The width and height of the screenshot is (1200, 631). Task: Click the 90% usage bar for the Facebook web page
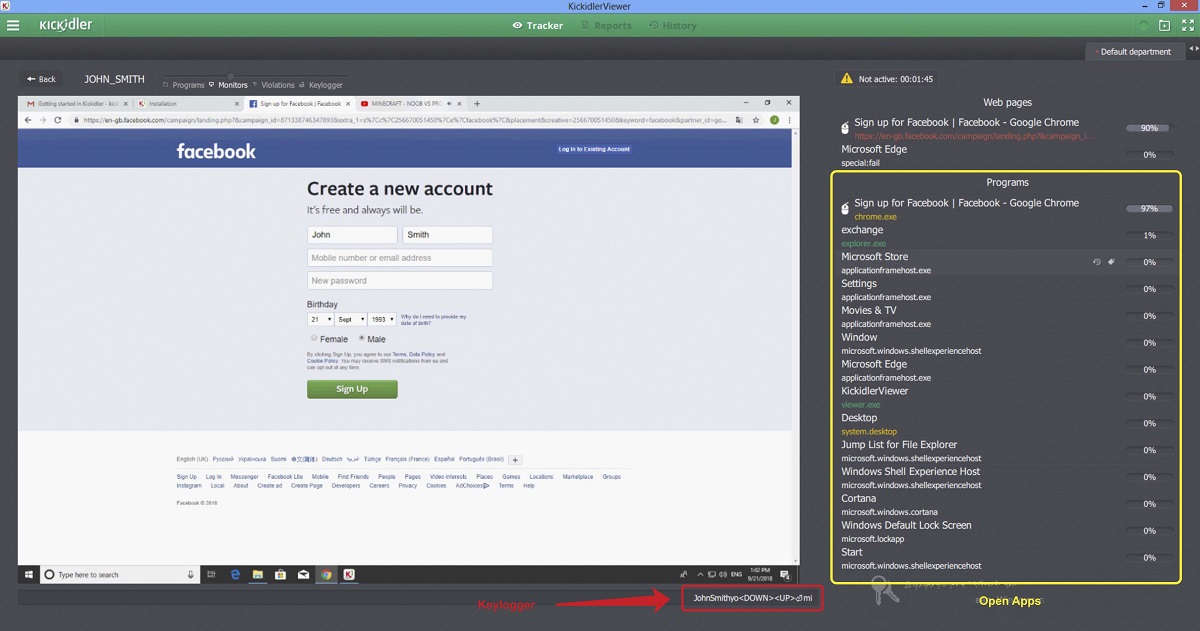[x=1149, y=128]
